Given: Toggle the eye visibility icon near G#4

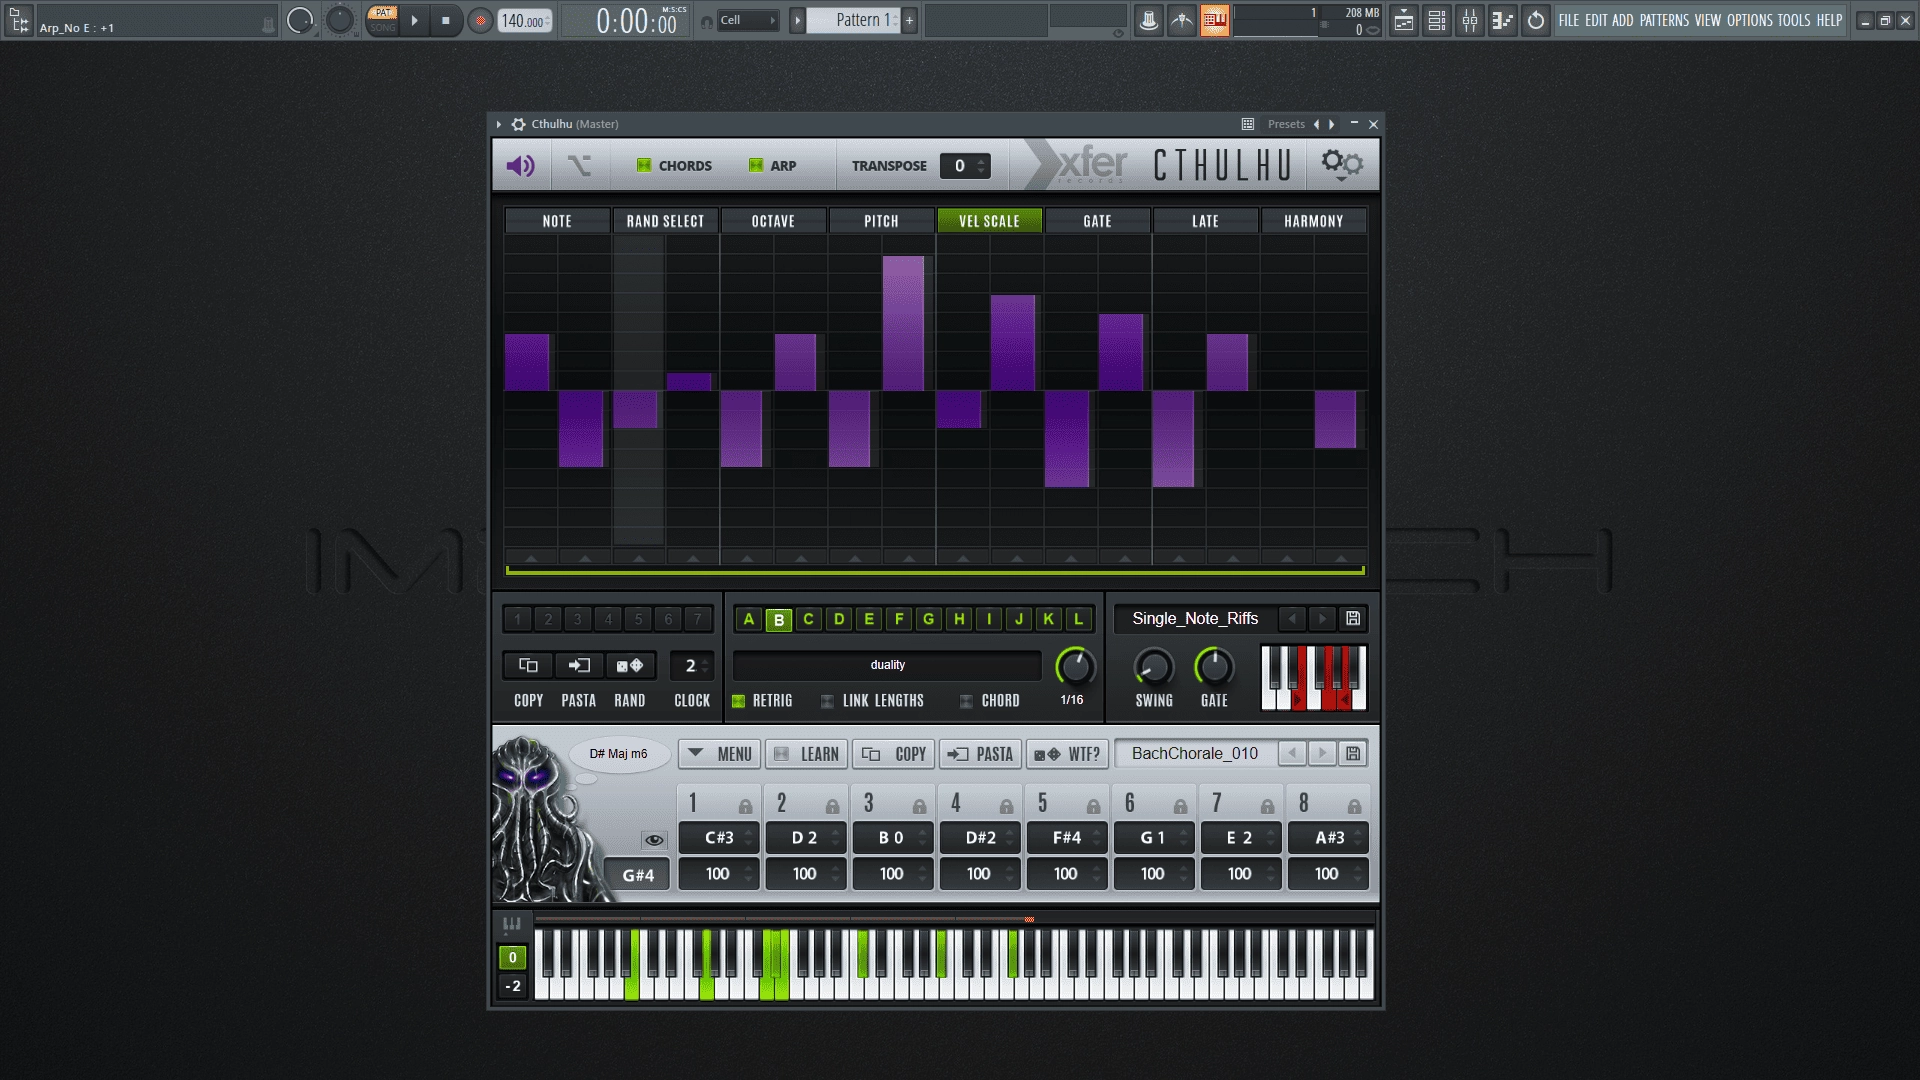Looking at the screenshot, I should [x=654, y=840].
